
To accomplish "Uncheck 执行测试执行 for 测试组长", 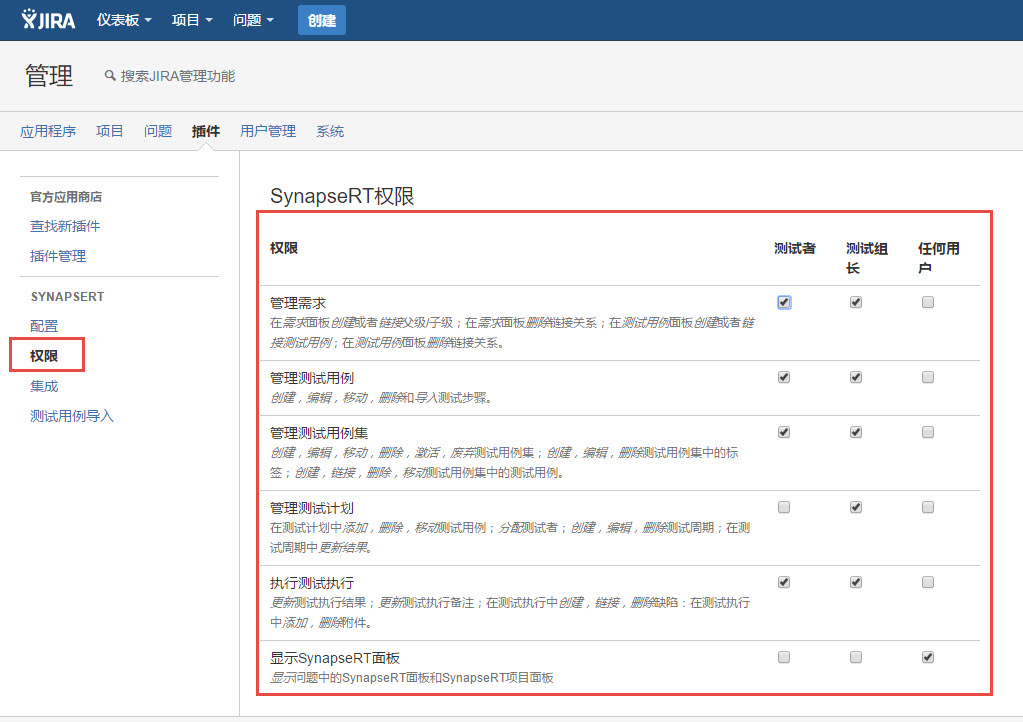I will point(856,582).
